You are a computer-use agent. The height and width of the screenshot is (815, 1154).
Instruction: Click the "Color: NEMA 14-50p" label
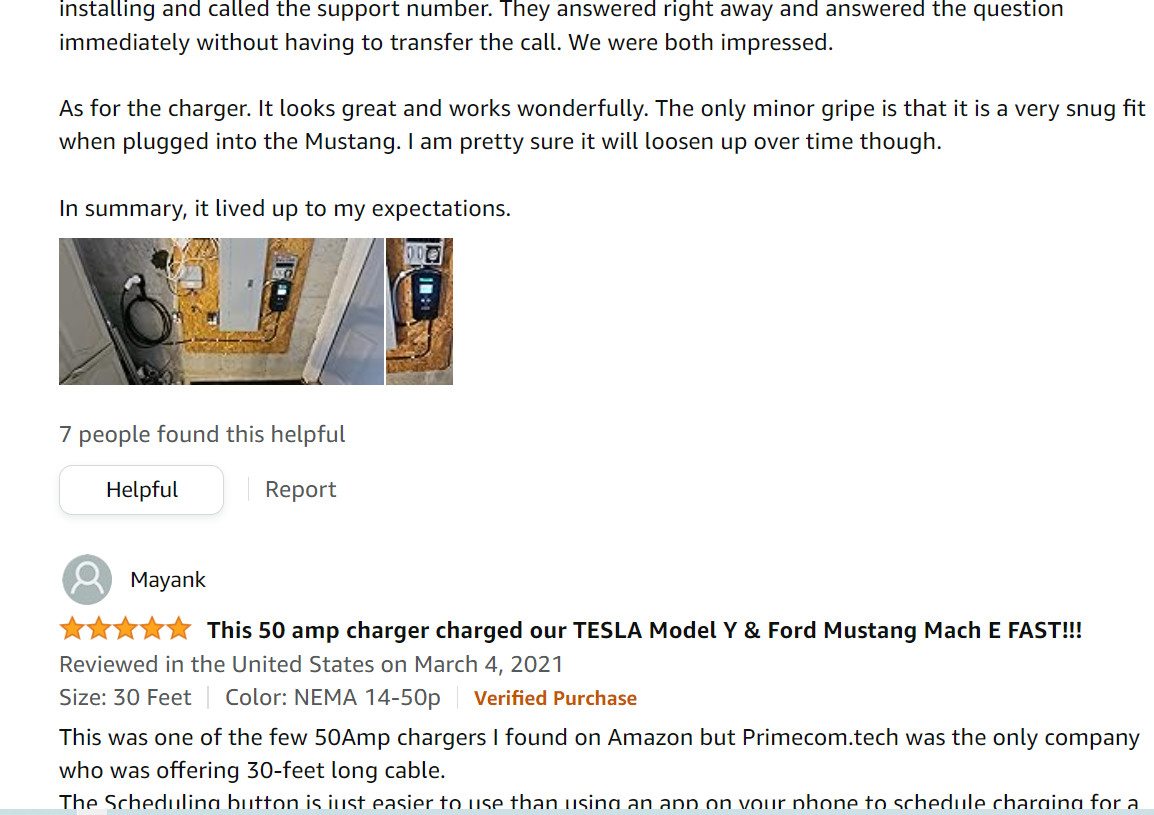tap(333, 698)
